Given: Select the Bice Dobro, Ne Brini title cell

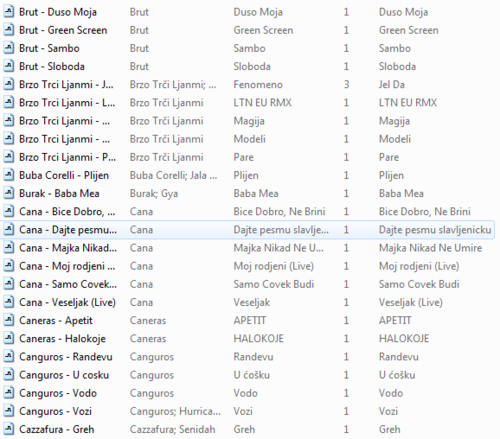Looking at the screenshot, I should [425, 212].
